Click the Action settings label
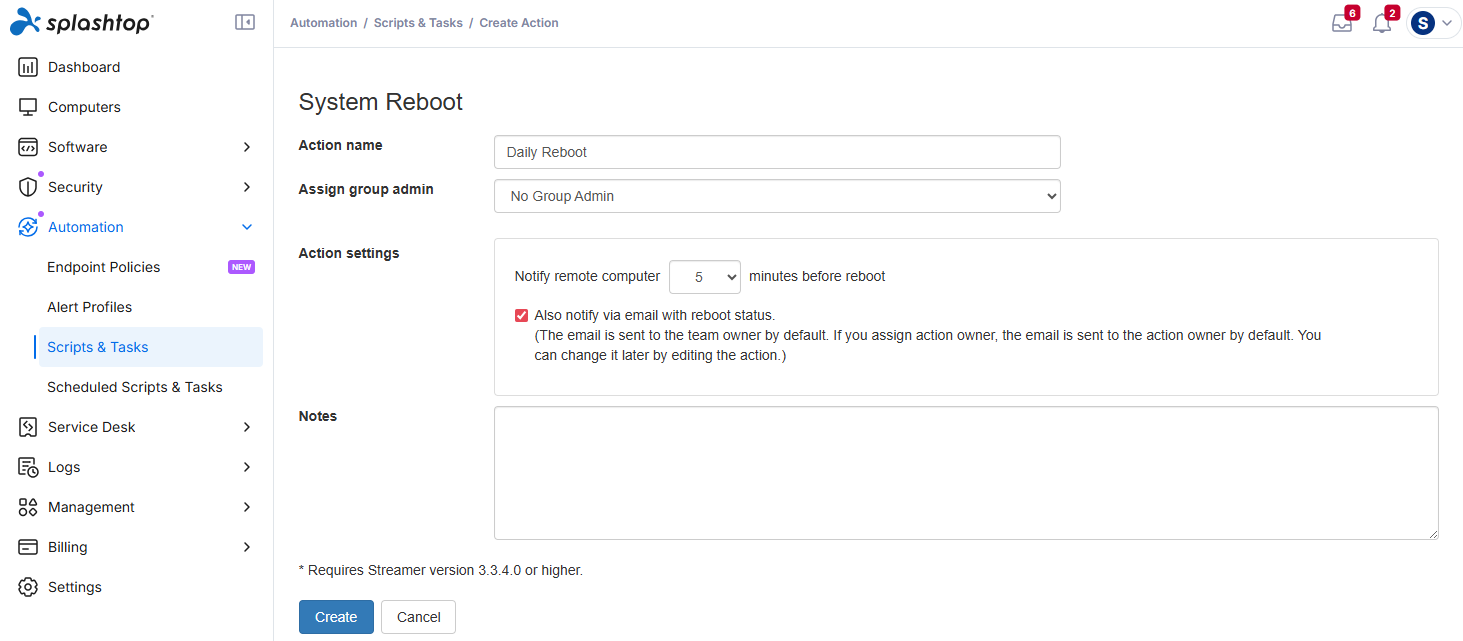Viewport: 1463px width, 641px height. pos(349,253)
